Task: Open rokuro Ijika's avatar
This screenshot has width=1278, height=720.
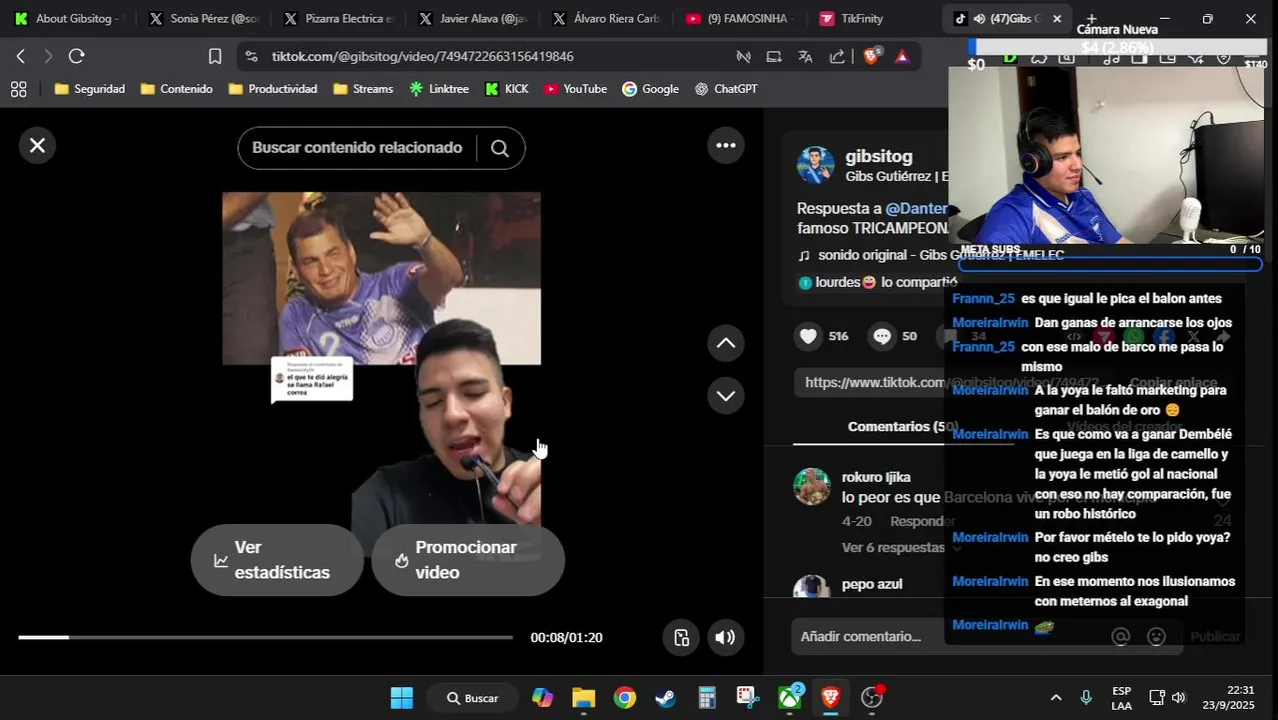Action: [x=812, y=487]
